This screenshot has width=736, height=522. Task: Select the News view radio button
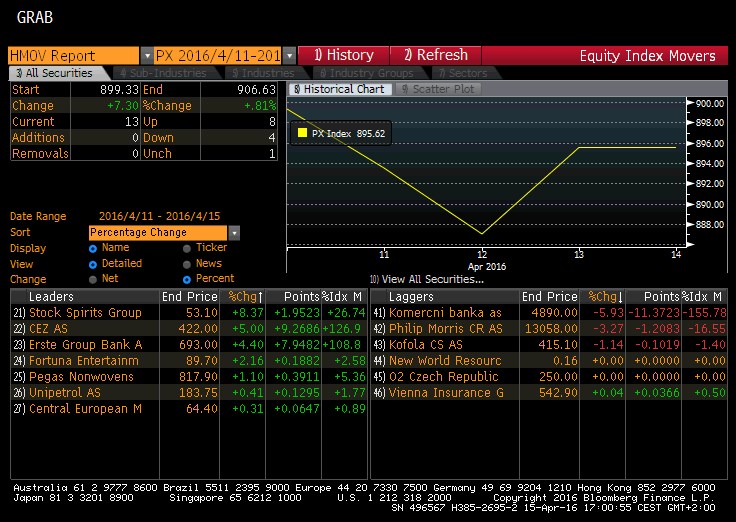pos(187,265)
